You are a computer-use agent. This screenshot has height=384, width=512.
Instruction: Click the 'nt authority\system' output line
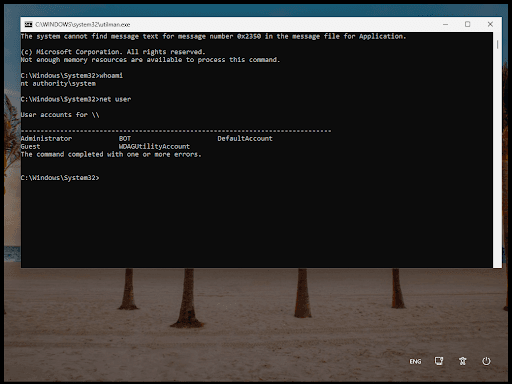(x=58, y=83)
